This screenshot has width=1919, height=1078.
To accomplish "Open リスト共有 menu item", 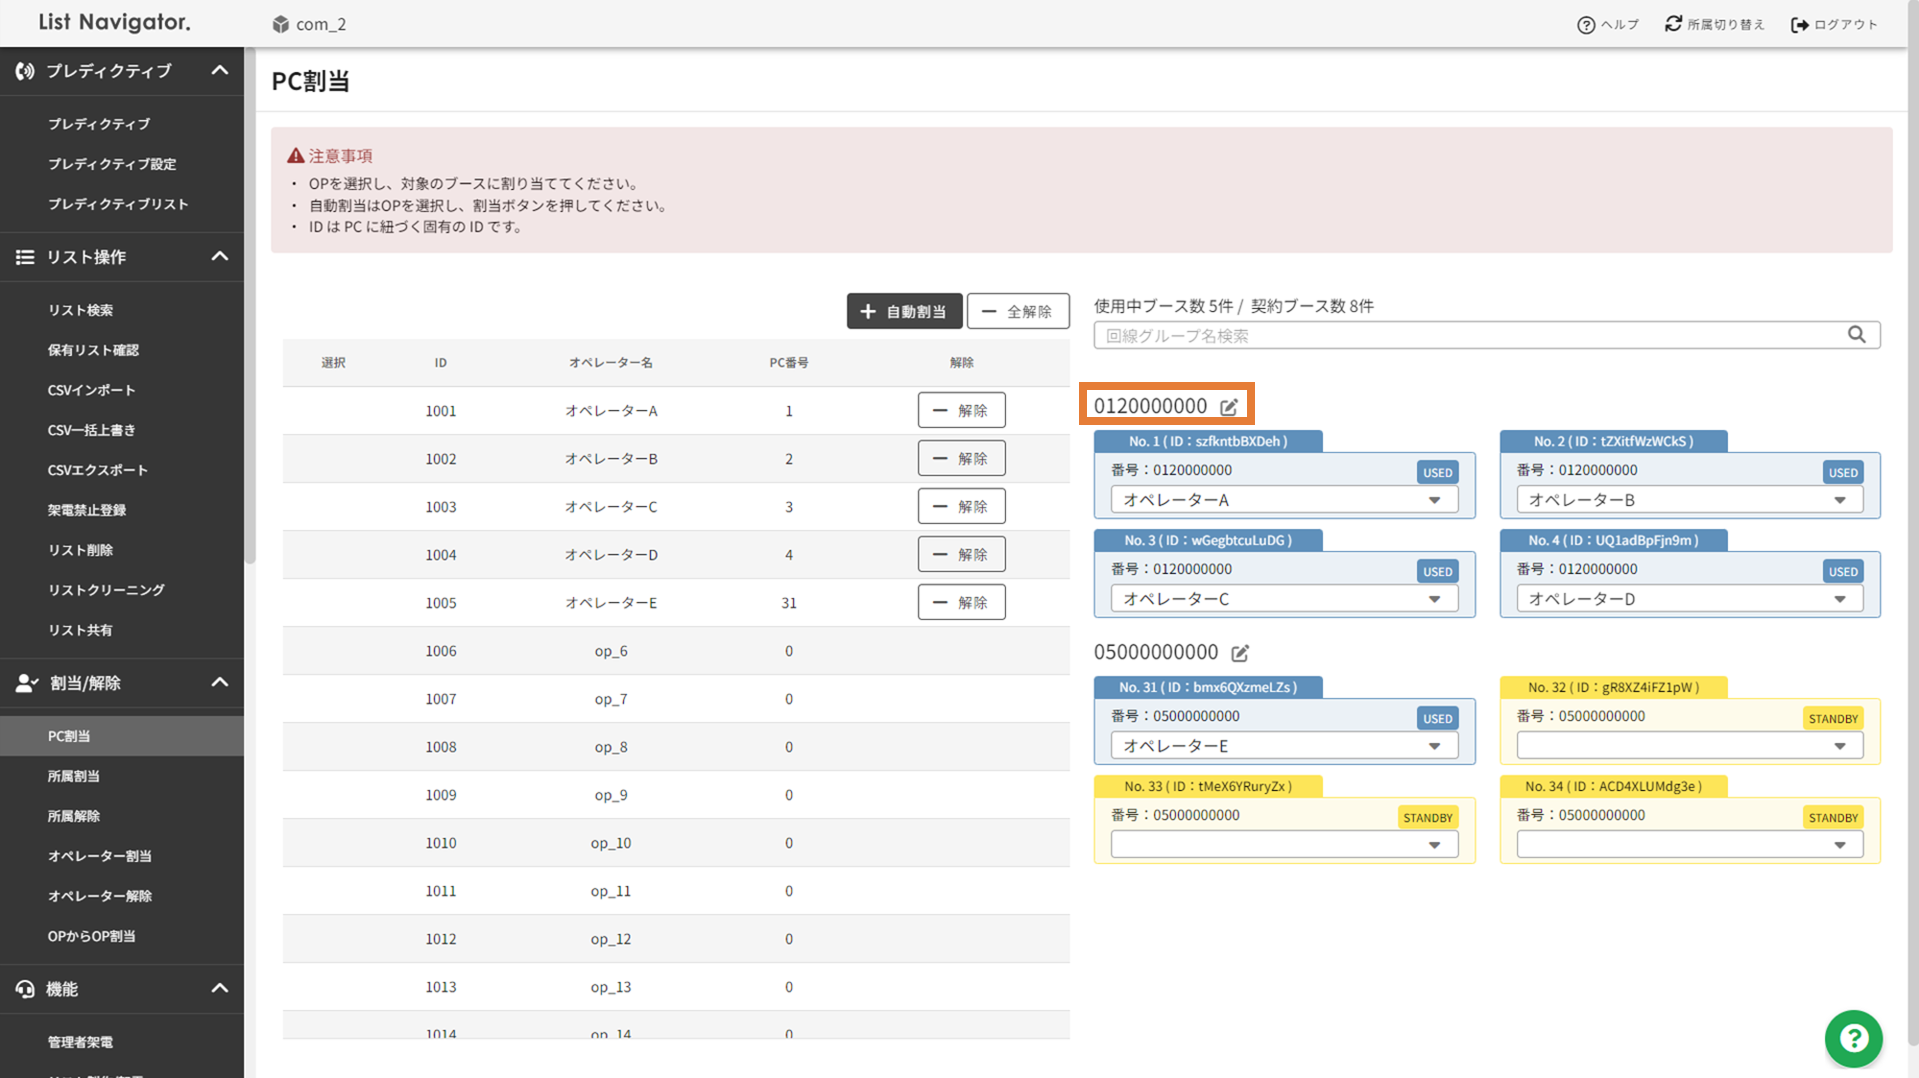I will pyautogui.click(x=80, y=630).
